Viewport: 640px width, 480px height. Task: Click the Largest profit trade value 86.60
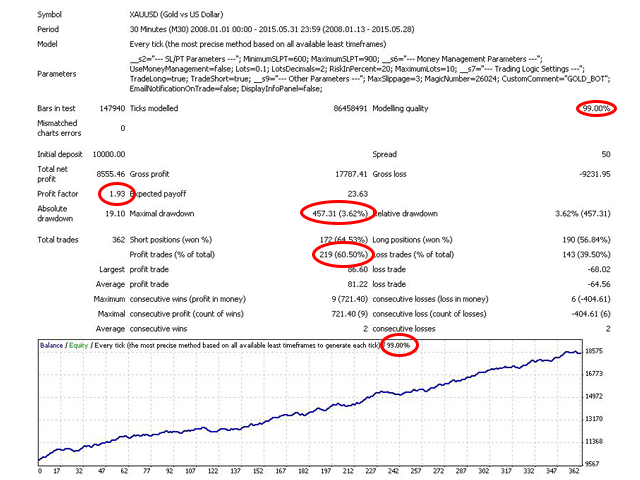(x=358, y=269)
